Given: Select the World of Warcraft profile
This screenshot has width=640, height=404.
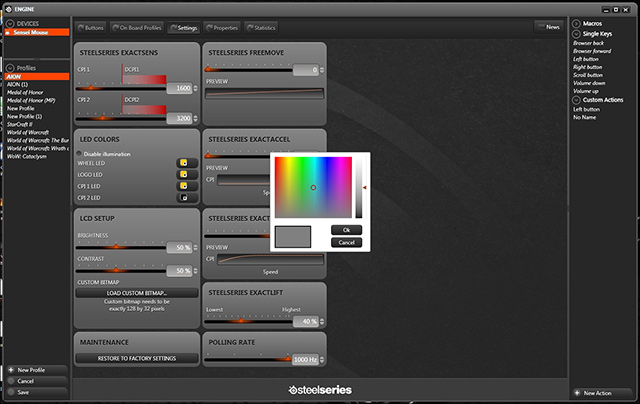Looking at the screenshot, I should (28, 132).
